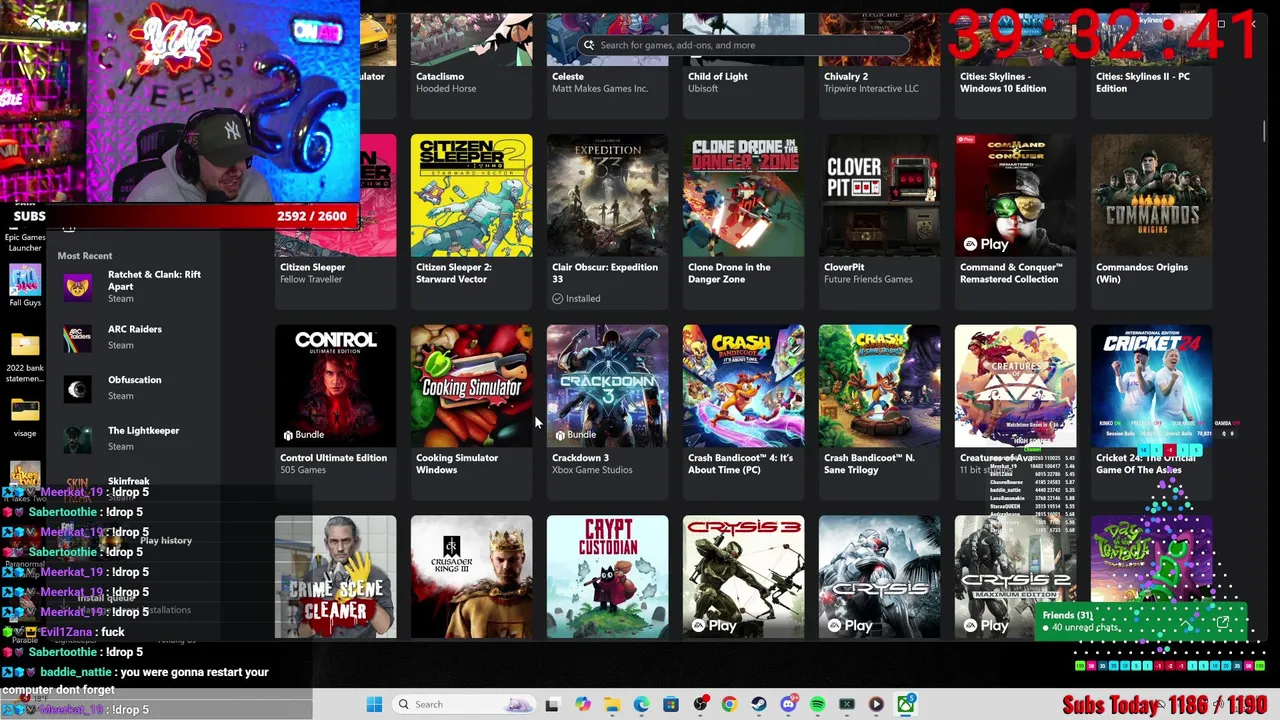The image size is (1280, 720).
Task: Open Cooking Simulator game cover
Action: (x=471, y=386)
